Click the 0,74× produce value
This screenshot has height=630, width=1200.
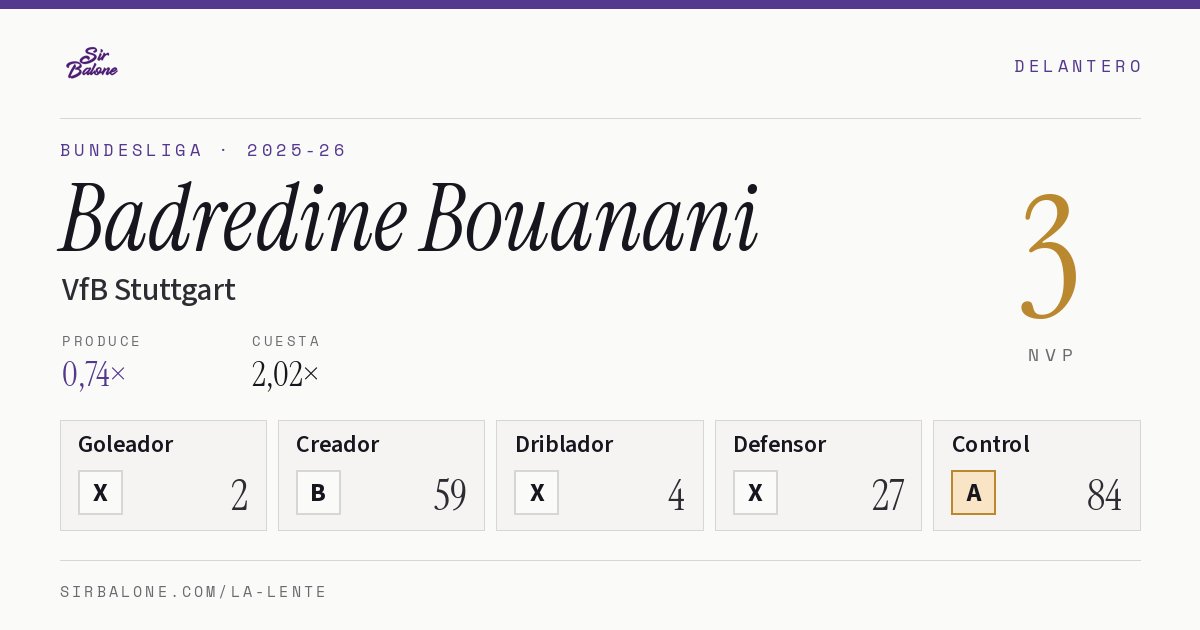pos(94,374)
